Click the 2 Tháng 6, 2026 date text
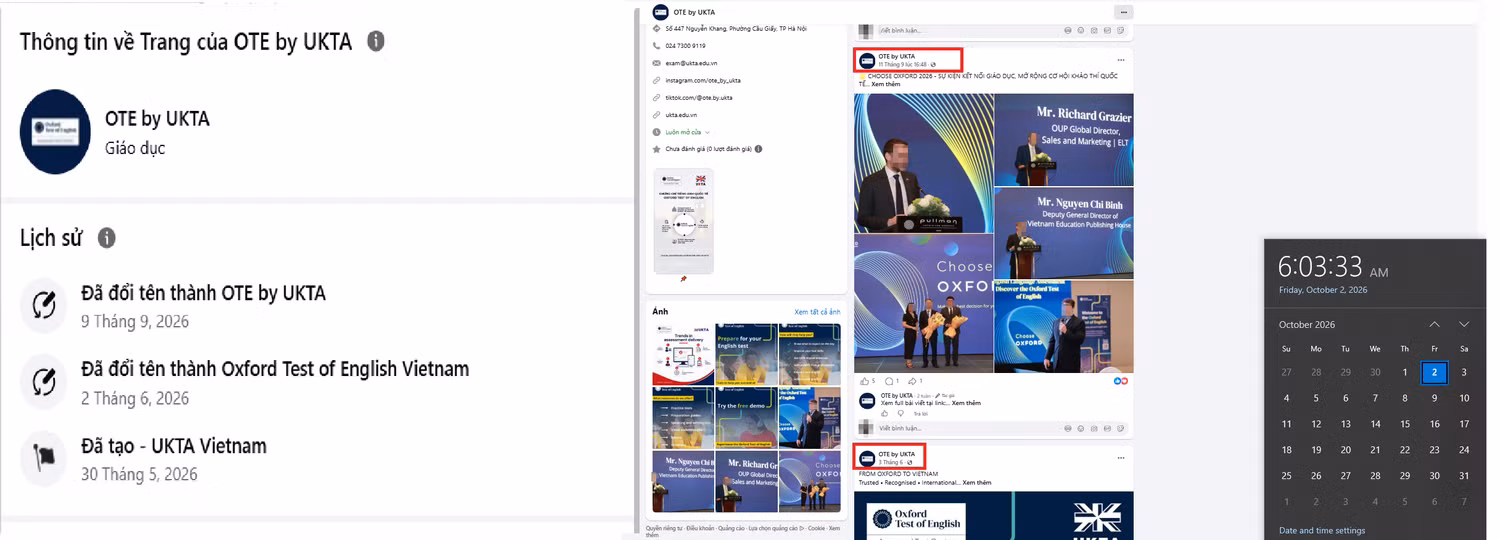 click(x=135, y=398)
